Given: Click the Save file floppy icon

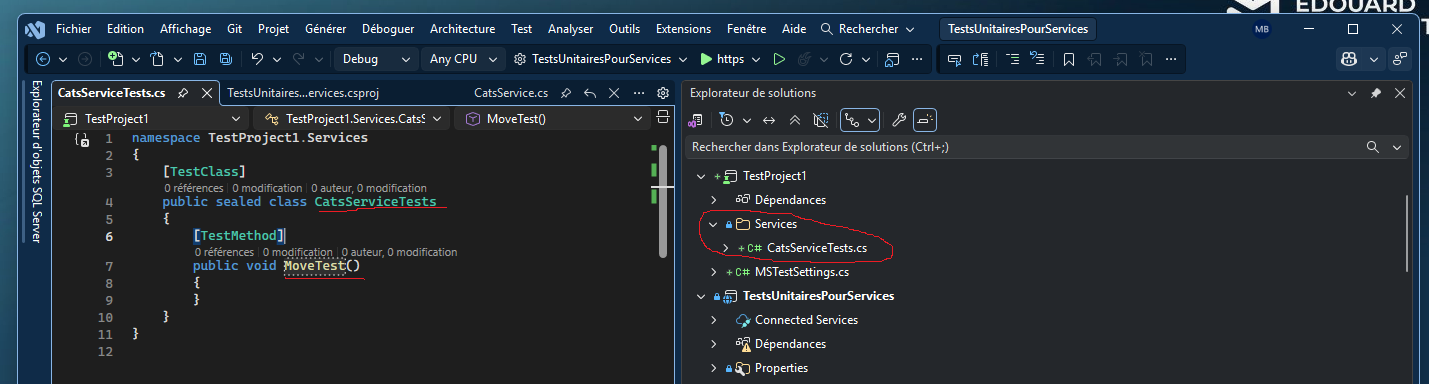Looking at the screenshot, I should [200, 59].
